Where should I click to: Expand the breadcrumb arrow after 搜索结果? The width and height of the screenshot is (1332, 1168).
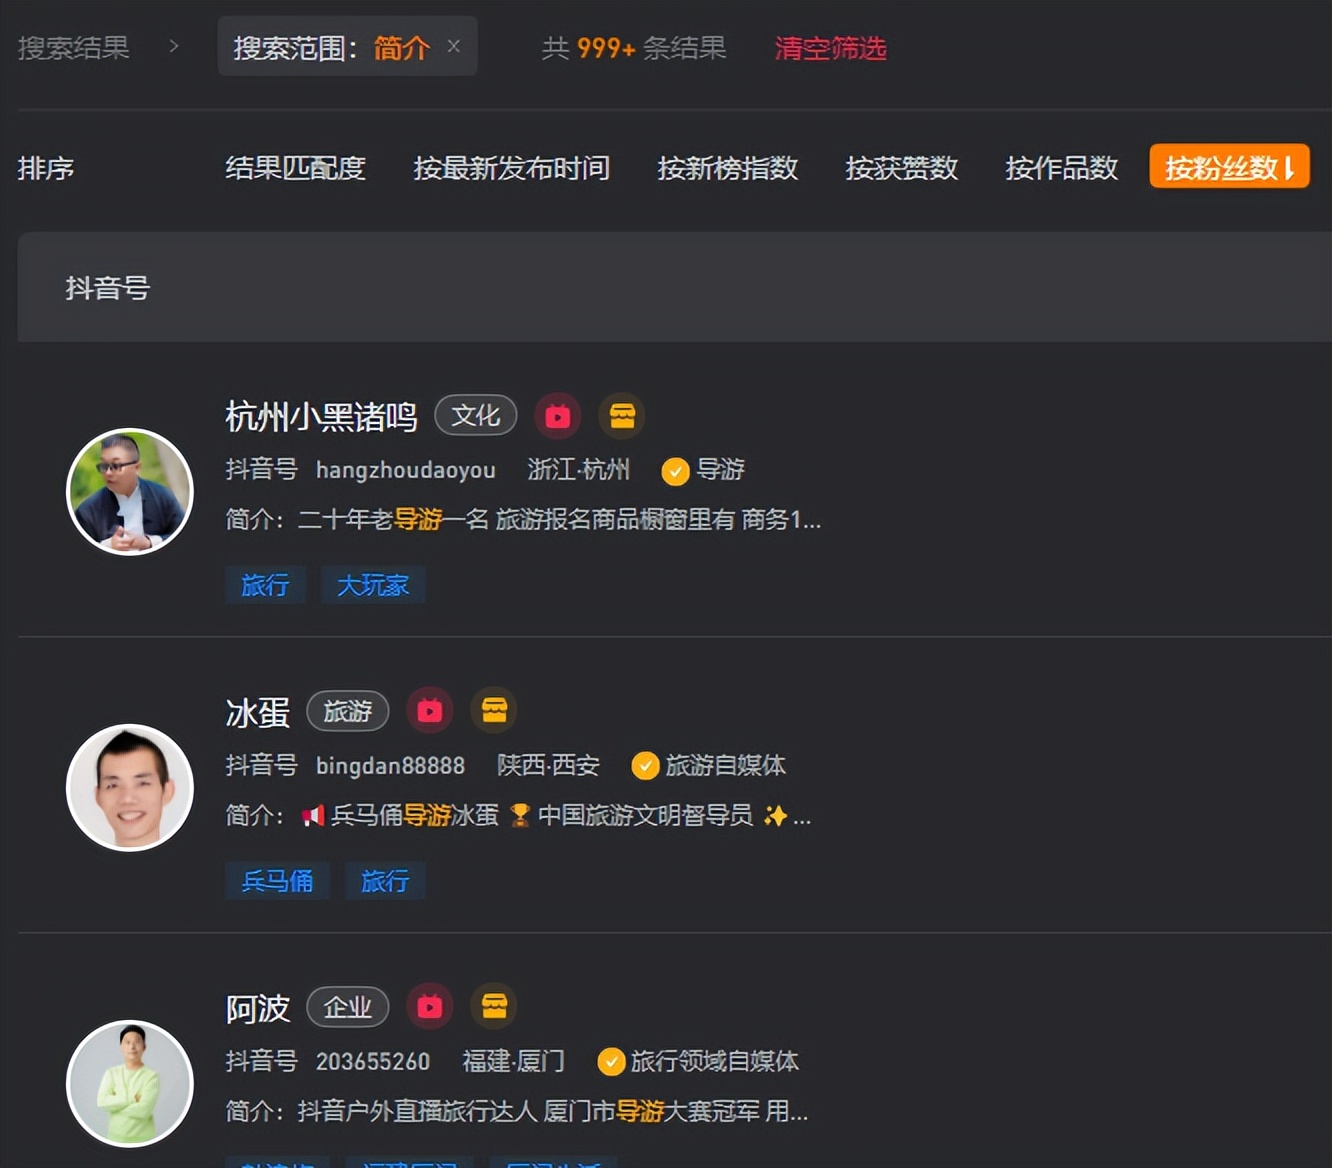click(174, 46)
